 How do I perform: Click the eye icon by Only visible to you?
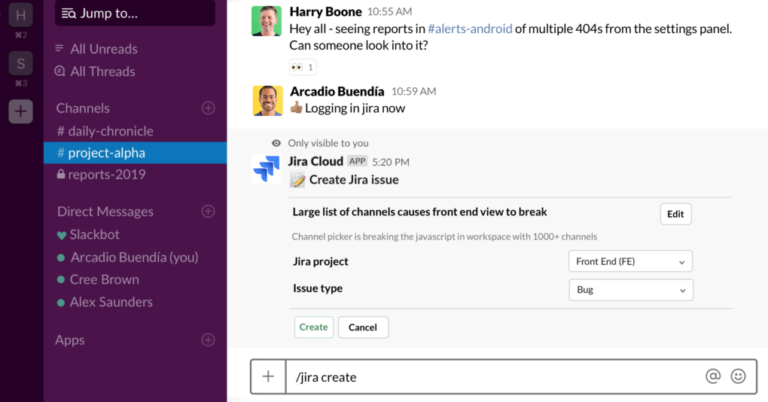coord(276,143)
